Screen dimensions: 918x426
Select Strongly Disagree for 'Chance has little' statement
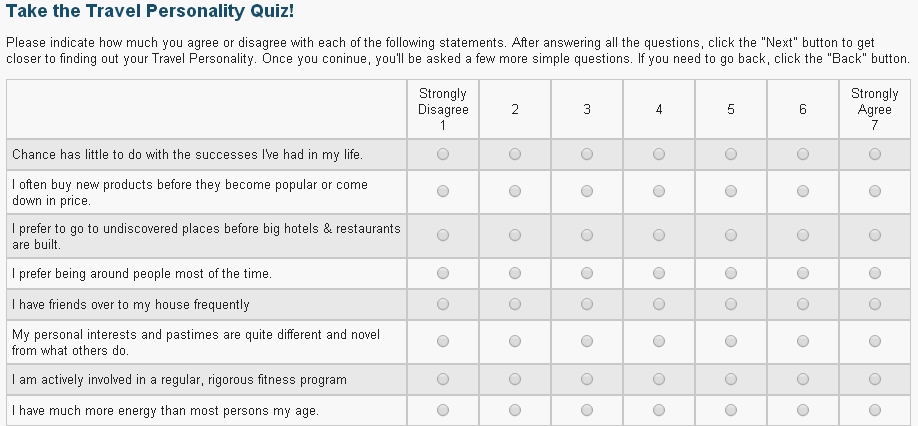[443, 154]
